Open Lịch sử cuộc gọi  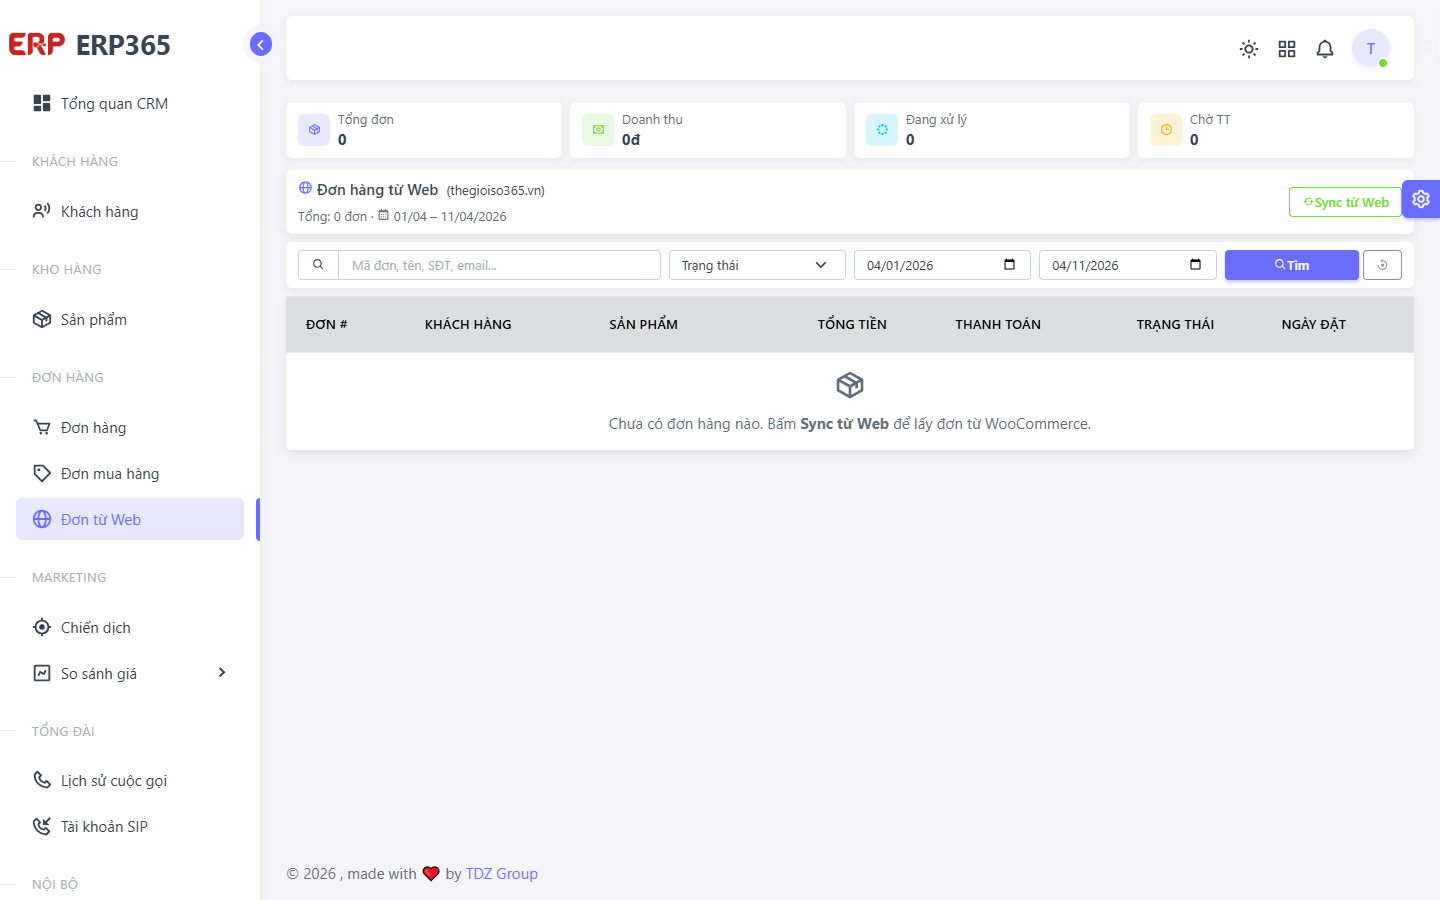pos(130,780)
